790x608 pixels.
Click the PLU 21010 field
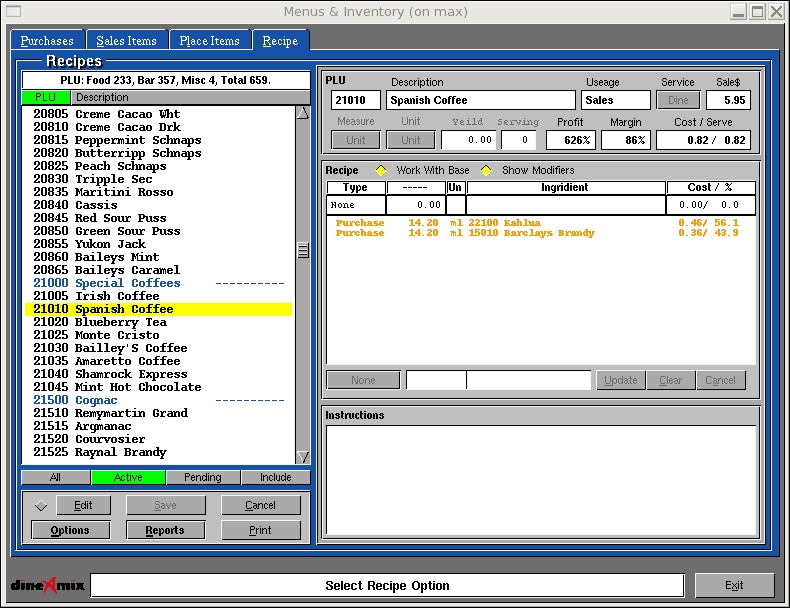pyautogui.click(x=356, y=100)
